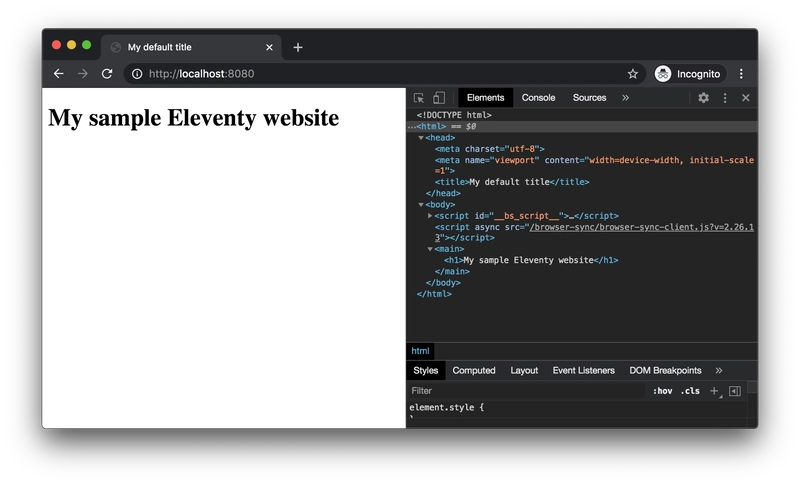
Task: Expand the __bs_script__ script node
Action: [430, 216]
